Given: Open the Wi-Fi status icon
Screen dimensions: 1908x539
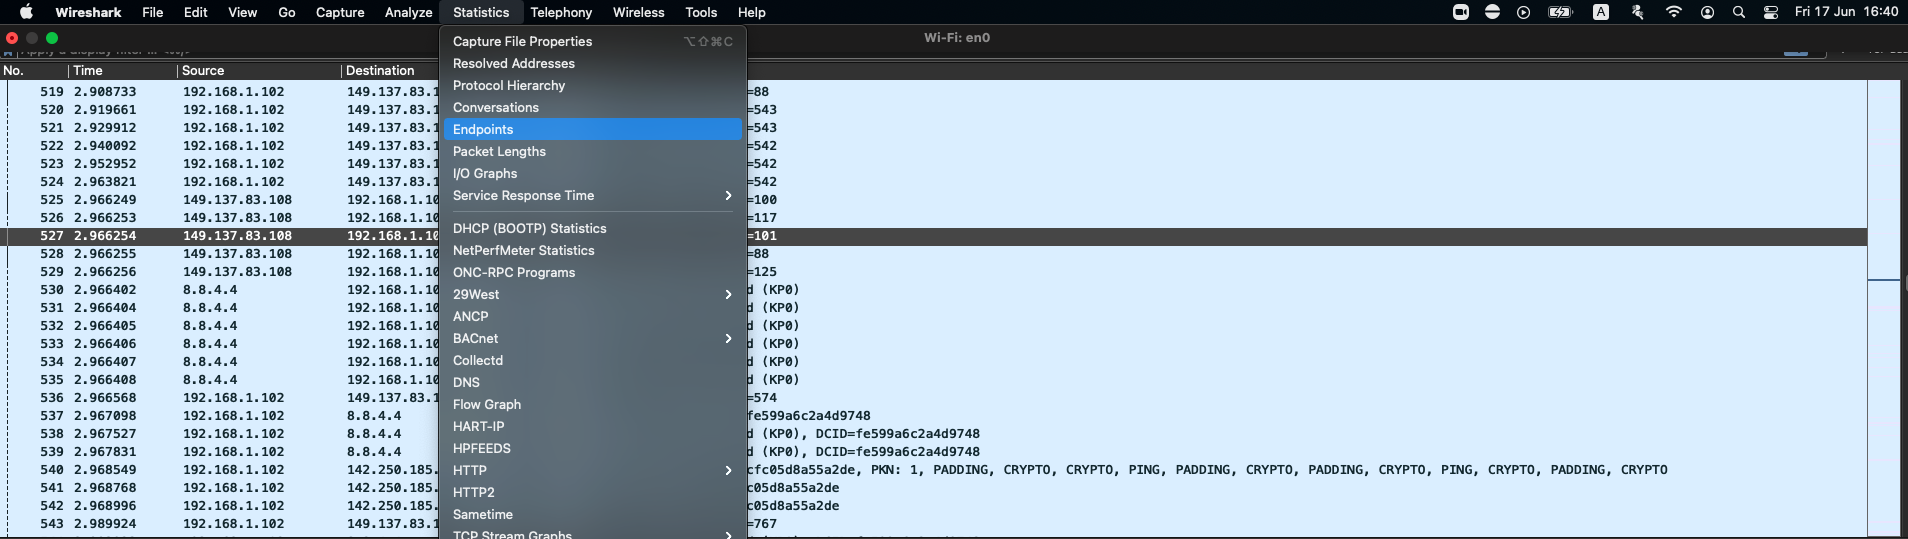Looking at the screenshot, I should coord(1674,12).
